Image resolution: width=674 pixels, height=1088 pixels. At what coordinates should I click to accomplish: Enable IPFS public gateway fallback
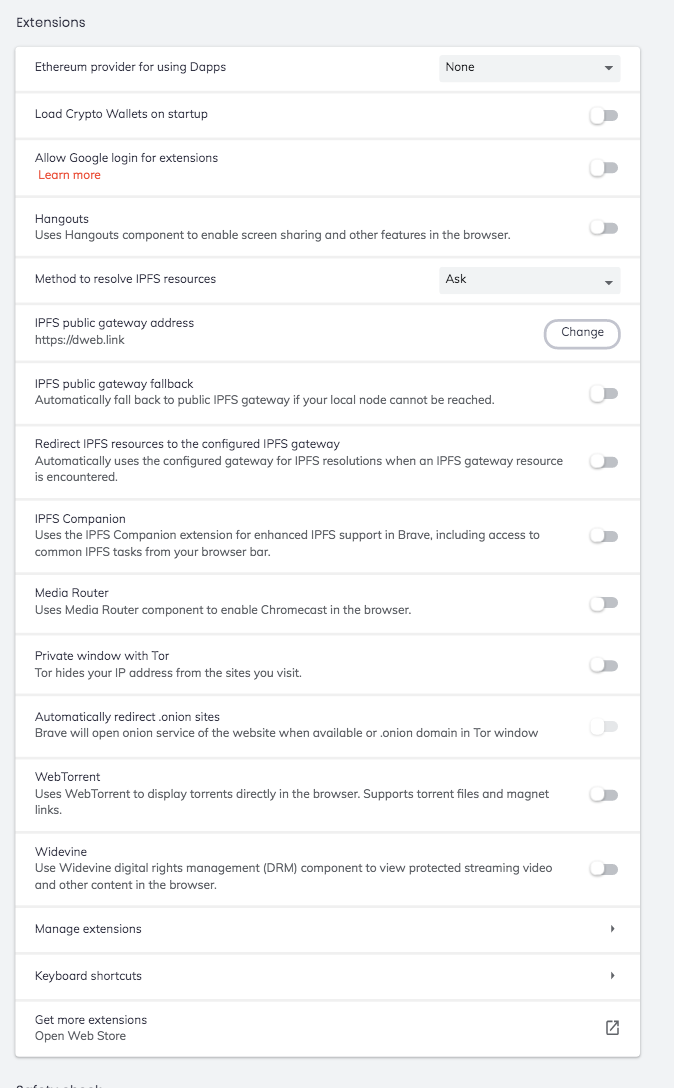point(603,393)
